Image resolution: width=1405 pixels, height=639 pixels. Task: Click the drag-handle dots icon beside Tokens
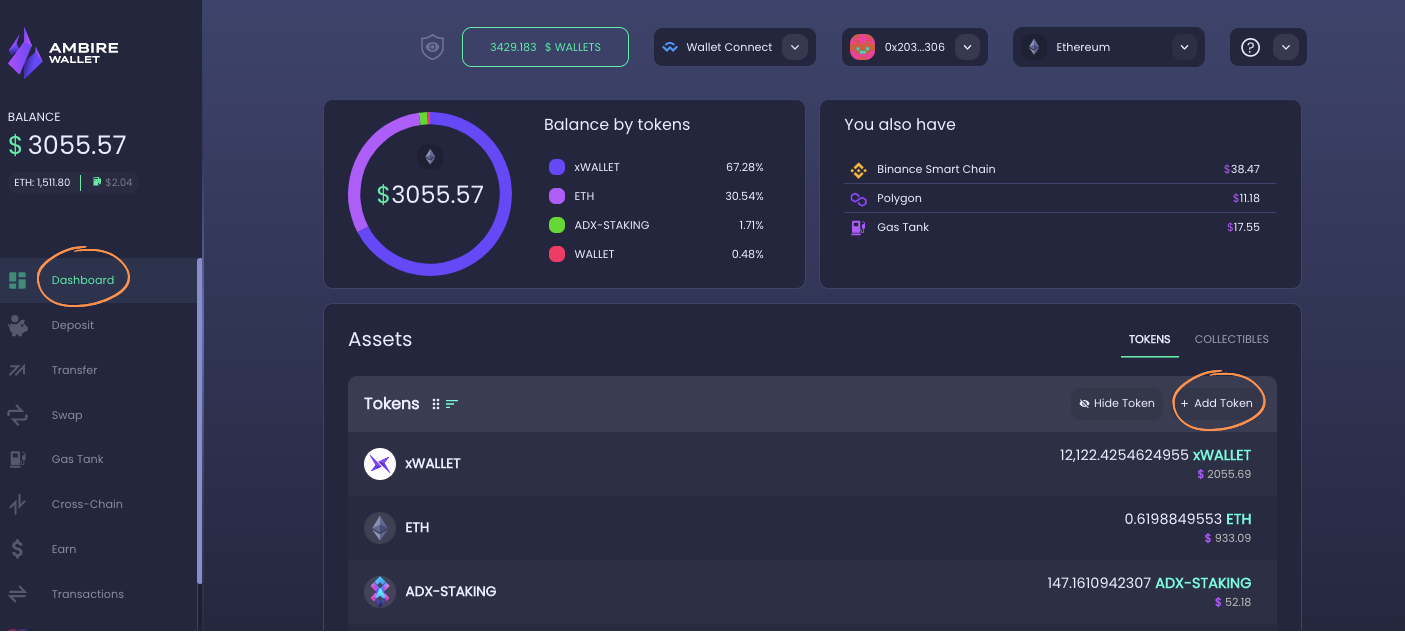pyautogui.click(x=436, y=404)
